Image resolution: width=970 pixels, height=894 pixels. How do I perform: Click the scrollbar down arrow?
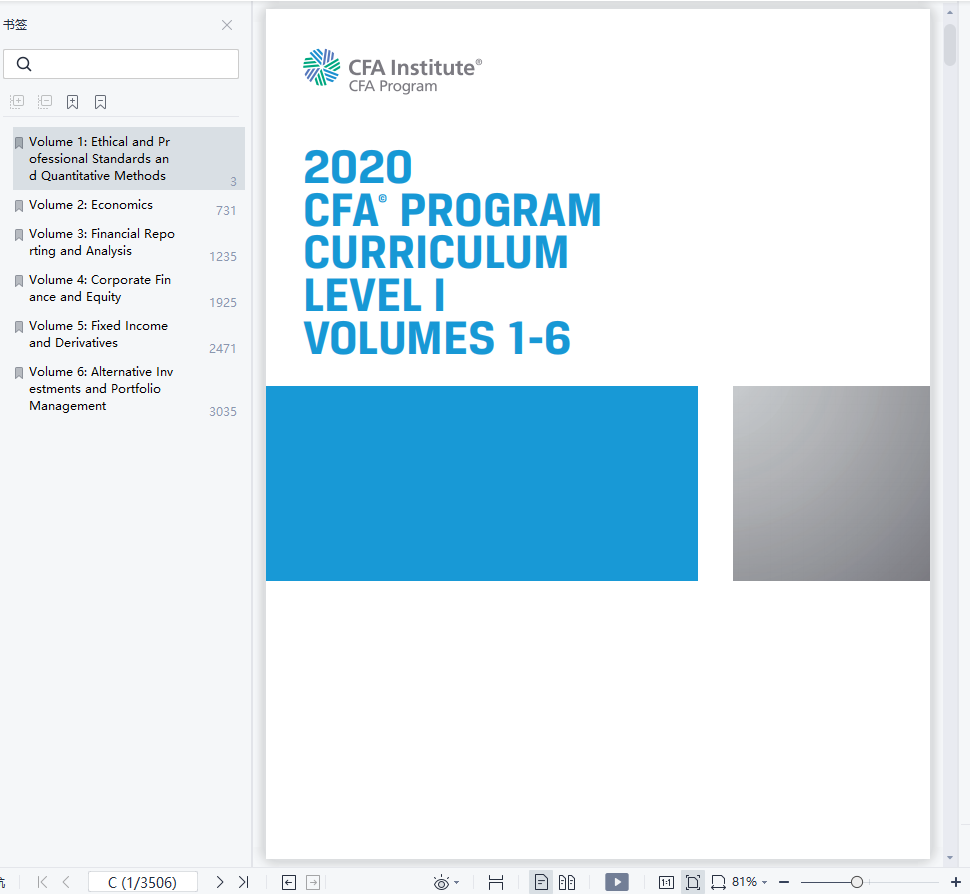(x=950, y=858)
